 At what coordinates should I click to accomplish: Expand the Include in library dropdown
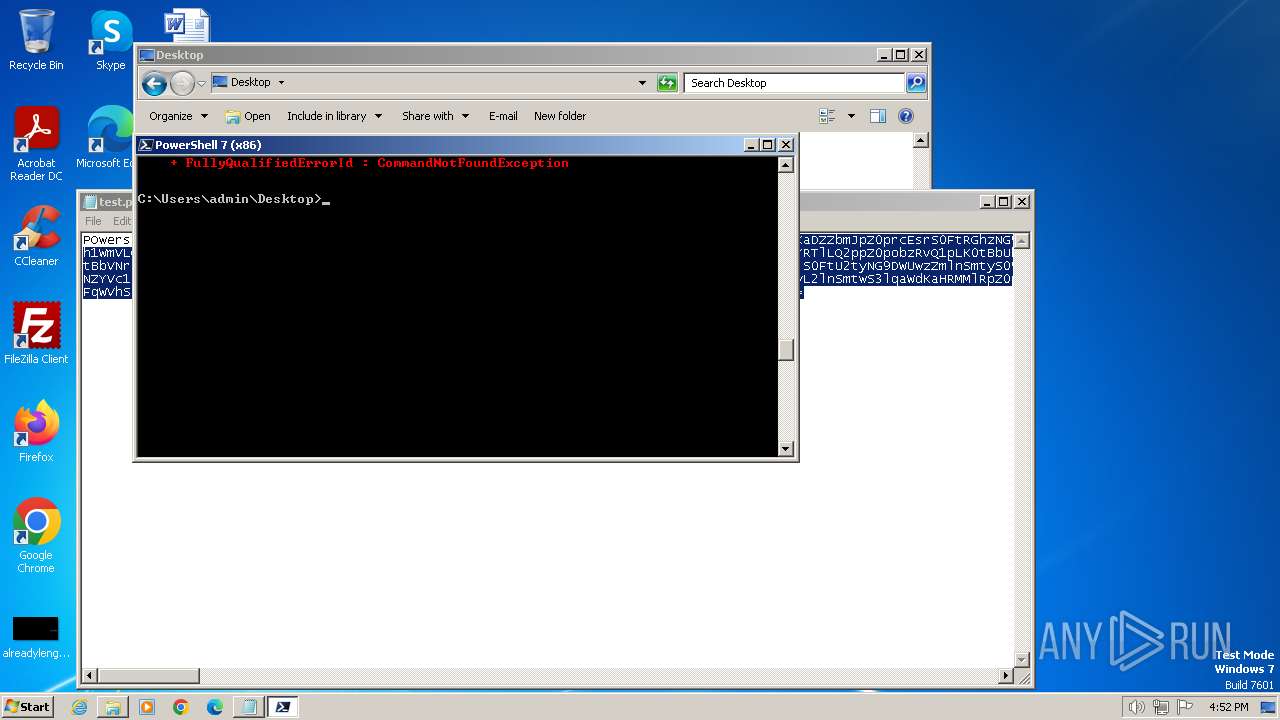(x=334, y=116)
